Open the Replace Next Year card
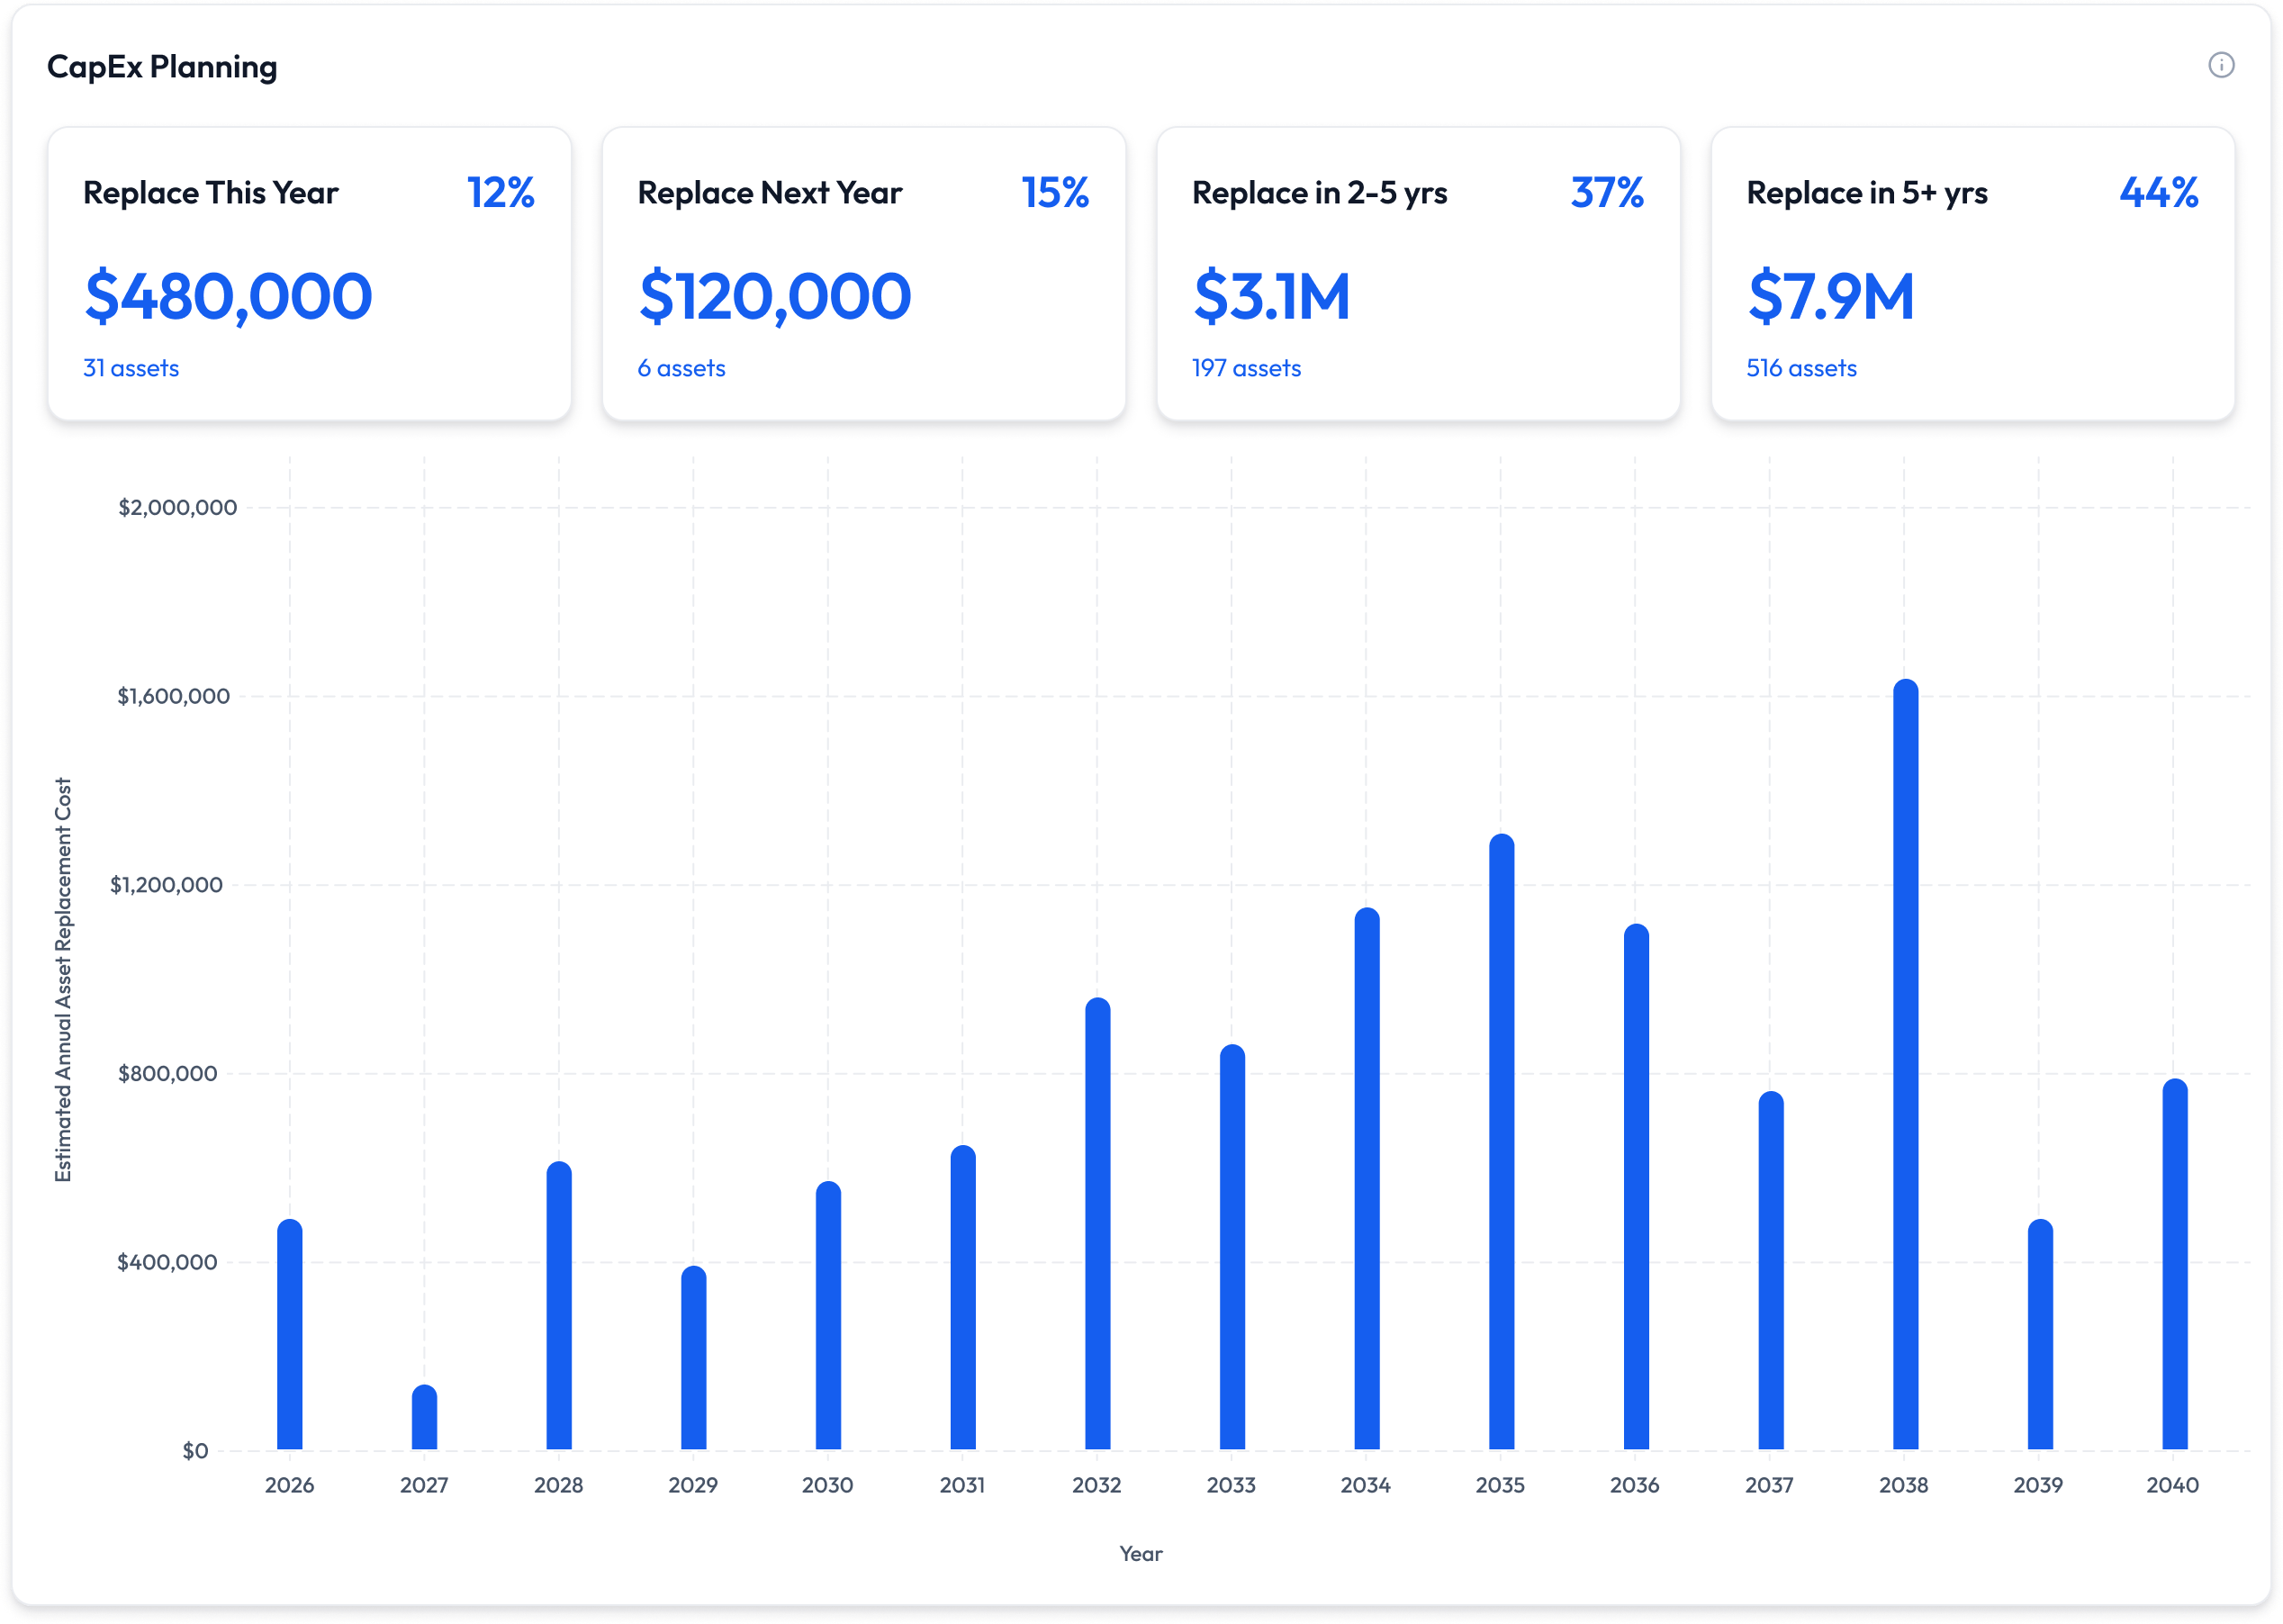The height and width of the screenshot is (1624, 2283). pos(863,273)
